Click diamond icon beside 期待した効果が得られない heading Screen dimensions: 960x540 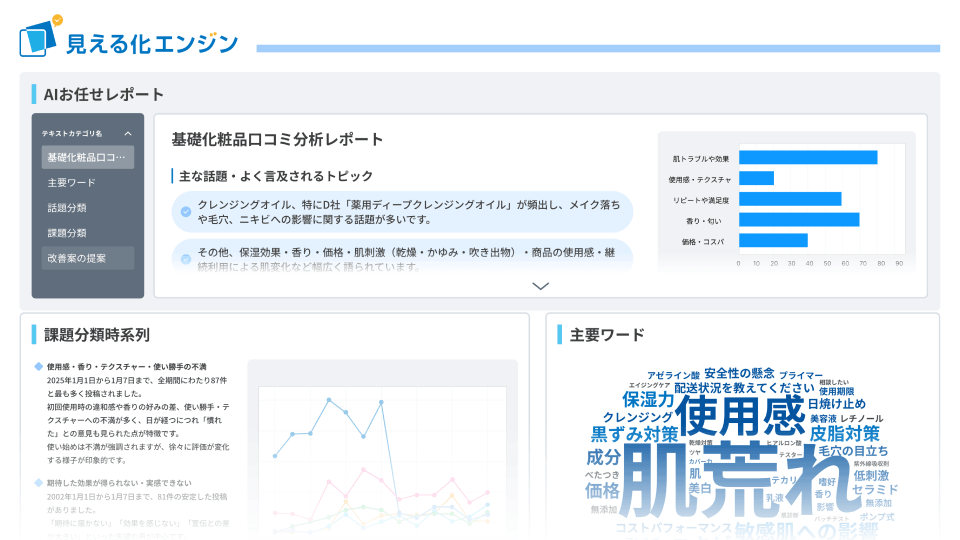pyautogui.click(x=39, y=483)
